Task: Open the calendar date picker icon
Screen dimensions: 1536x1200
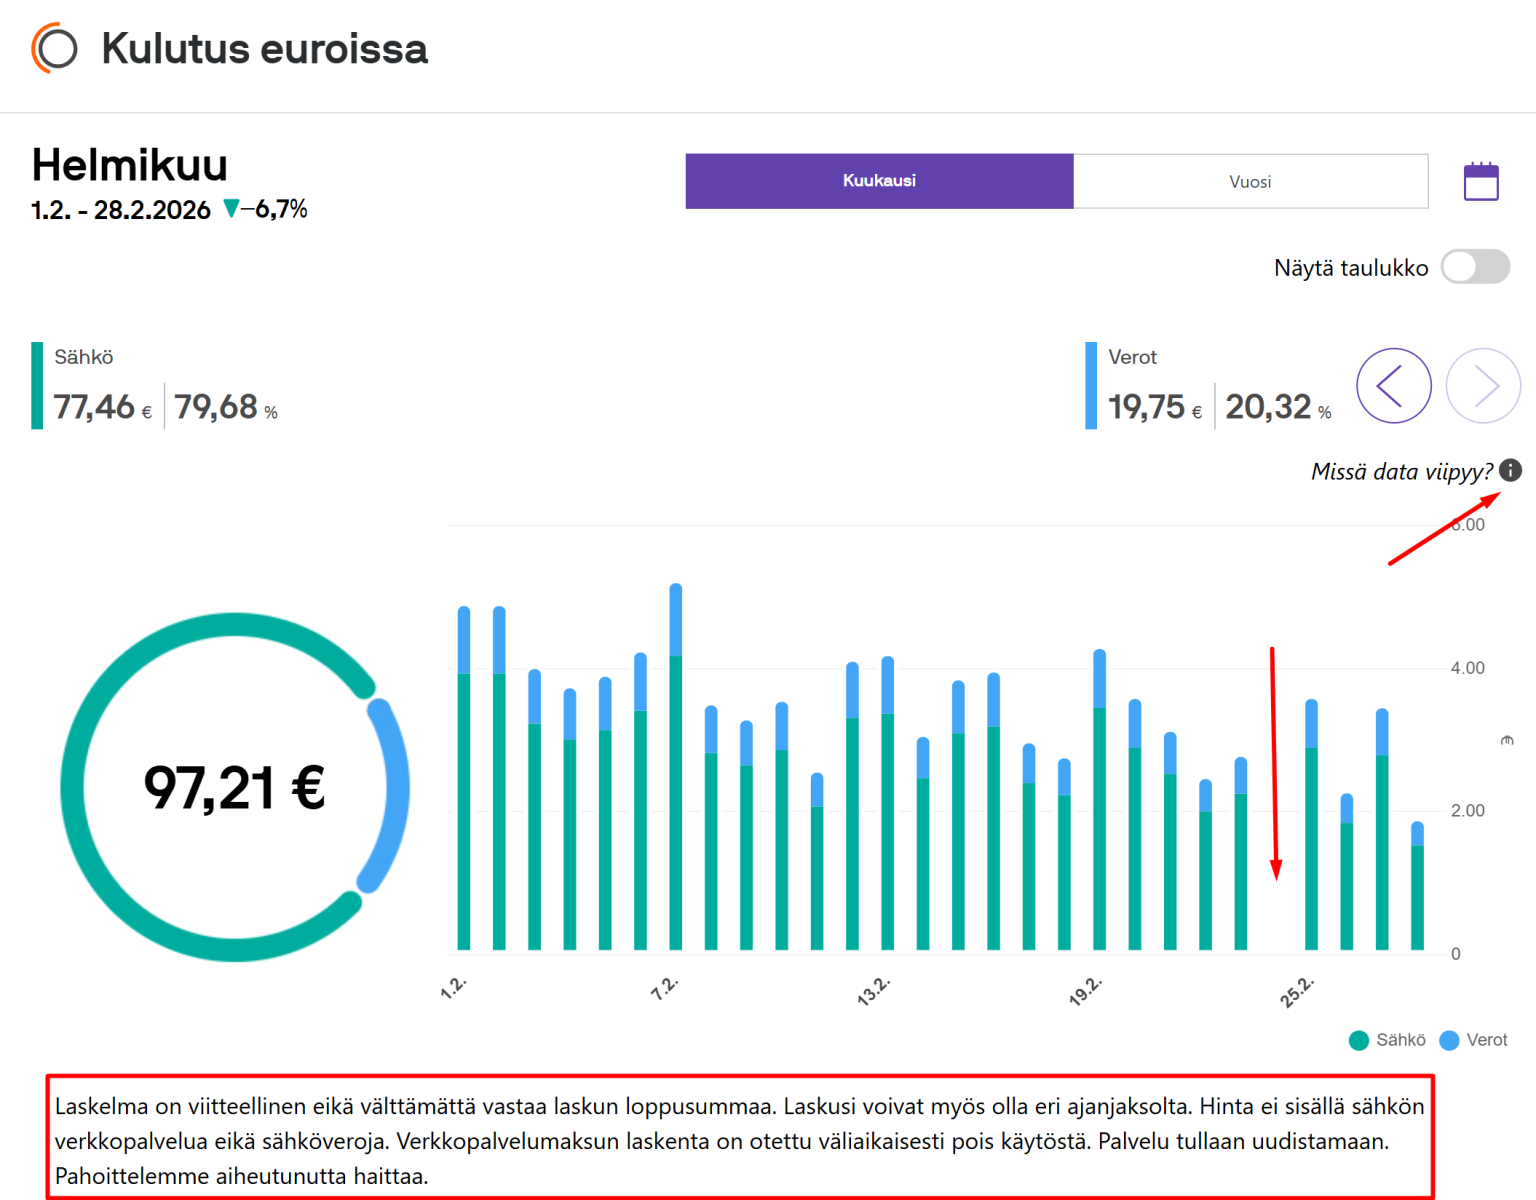Action: [x=1481, y=182]
